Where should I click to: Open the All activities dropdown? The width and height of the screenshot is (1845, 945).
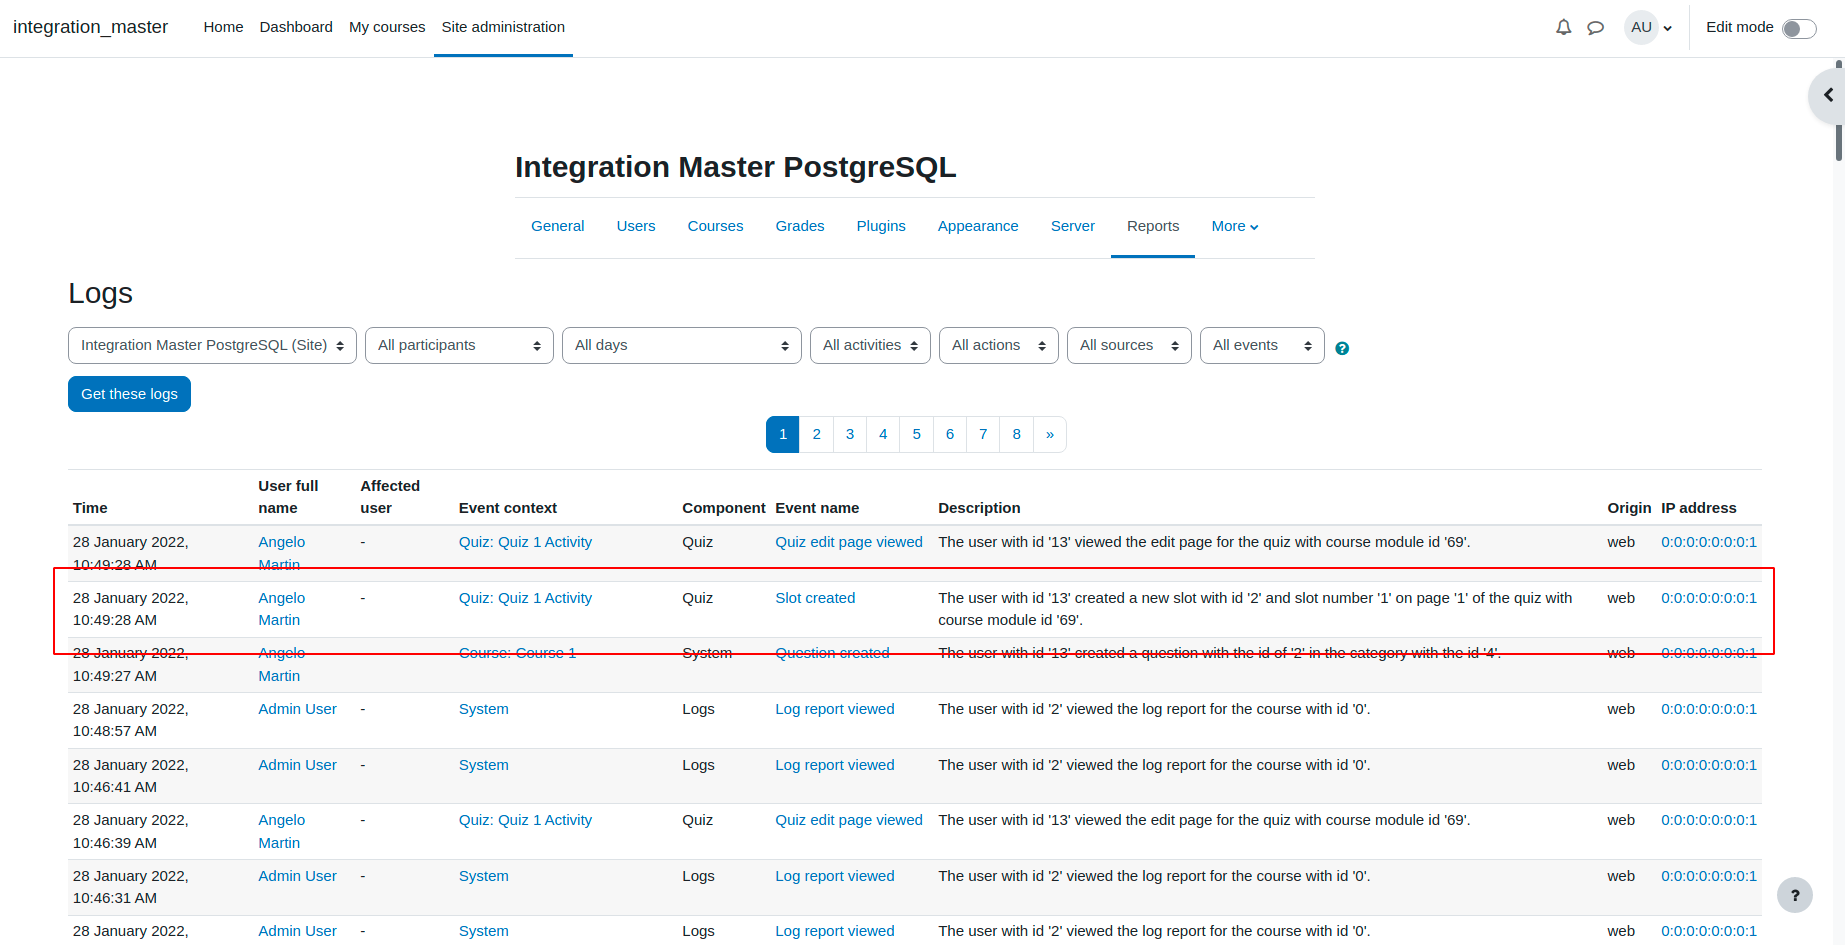coord(870,345)
